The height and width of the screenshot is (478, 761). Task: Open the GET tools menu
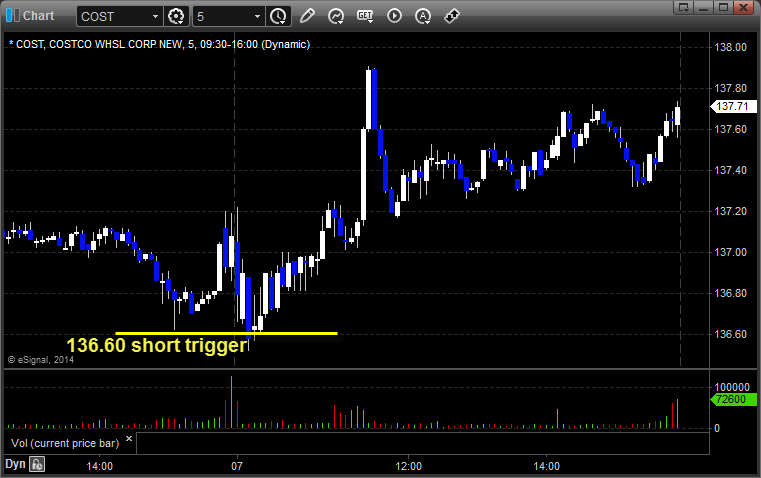click(365, 16)
